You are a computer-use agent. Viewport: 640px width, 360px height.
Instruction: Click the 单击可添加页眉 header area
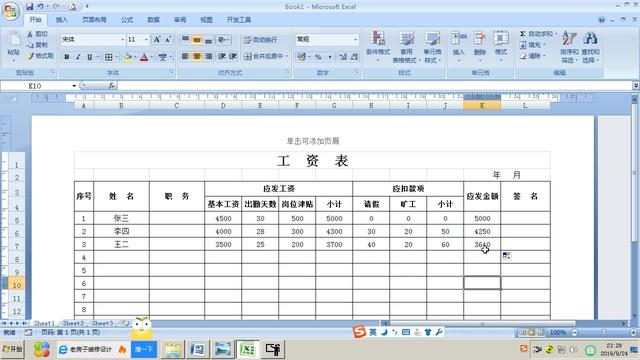[313, 141]
